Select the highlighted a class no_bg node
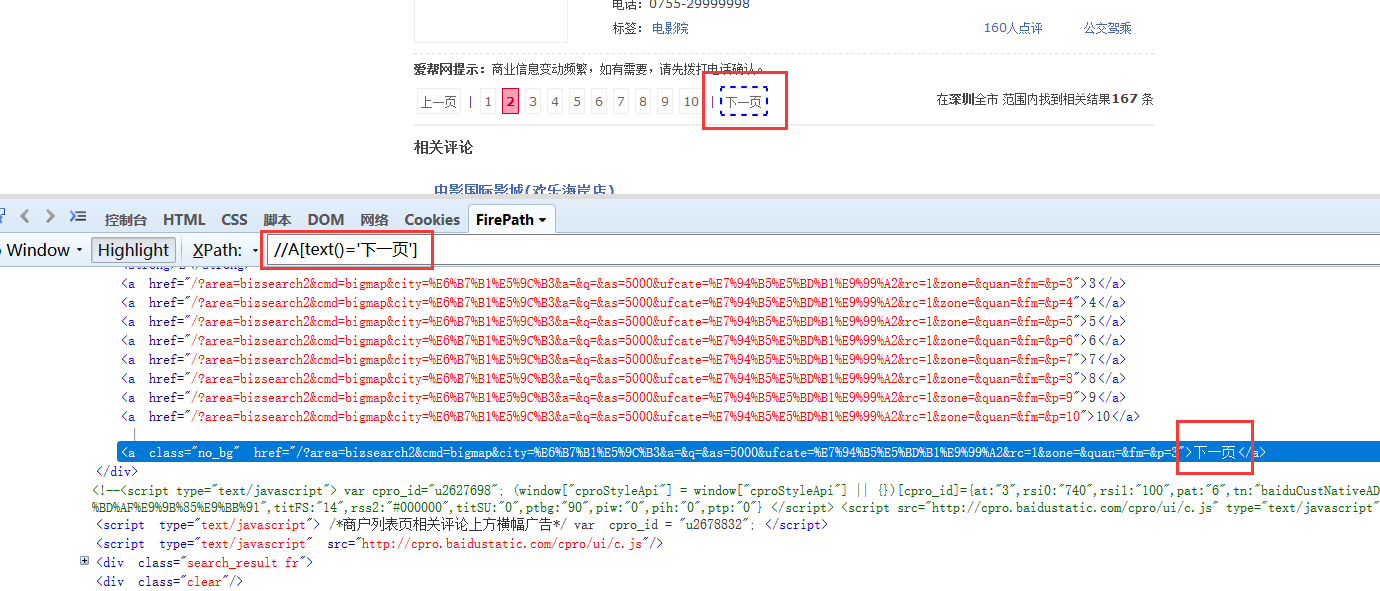The height and width of the screenshot is (591, 1380). coord(749,452)
